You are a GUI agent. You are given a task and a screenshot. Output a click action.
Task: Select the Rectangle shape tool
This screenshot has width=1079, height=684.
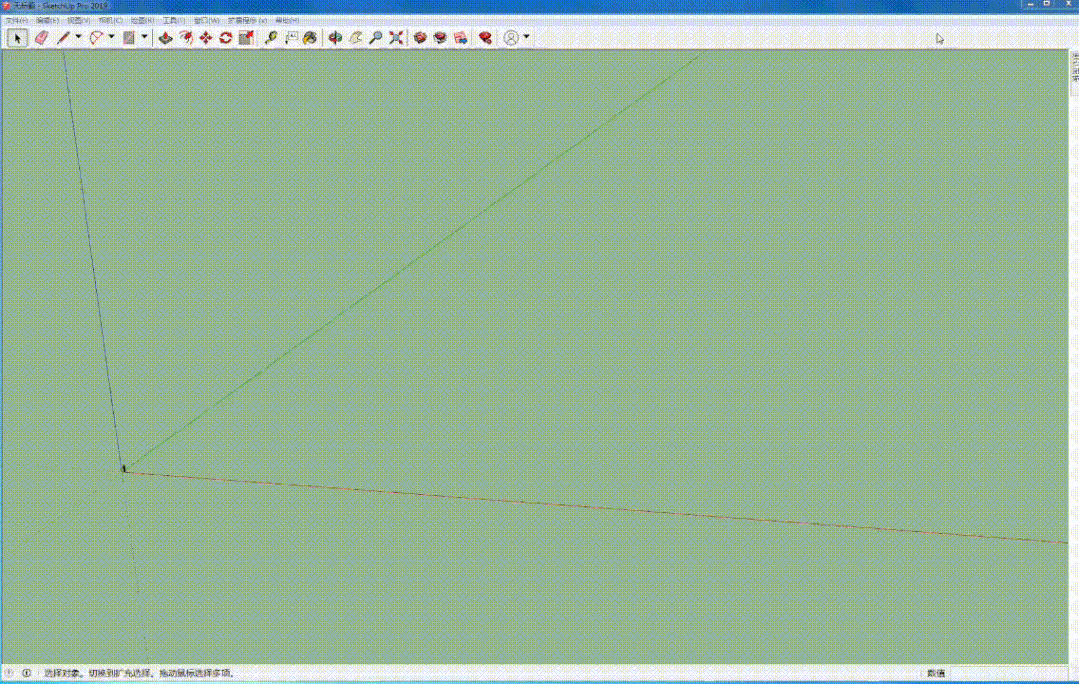pos(129,38)
